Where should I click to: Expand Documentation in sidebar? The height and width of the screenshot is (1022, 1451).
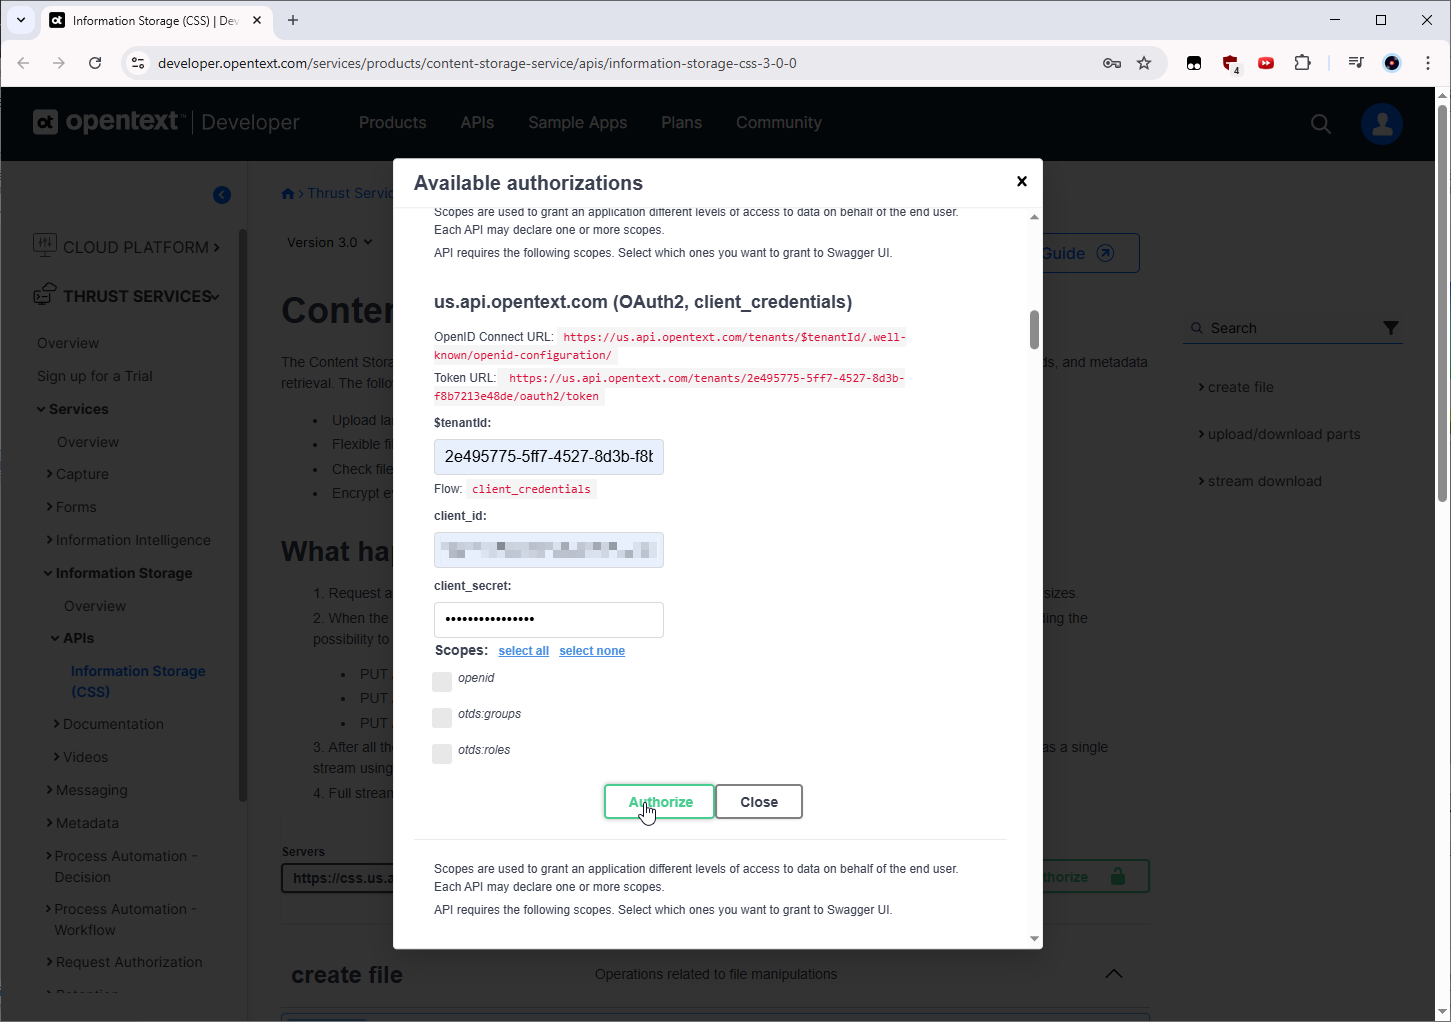(x=108, y=724)
